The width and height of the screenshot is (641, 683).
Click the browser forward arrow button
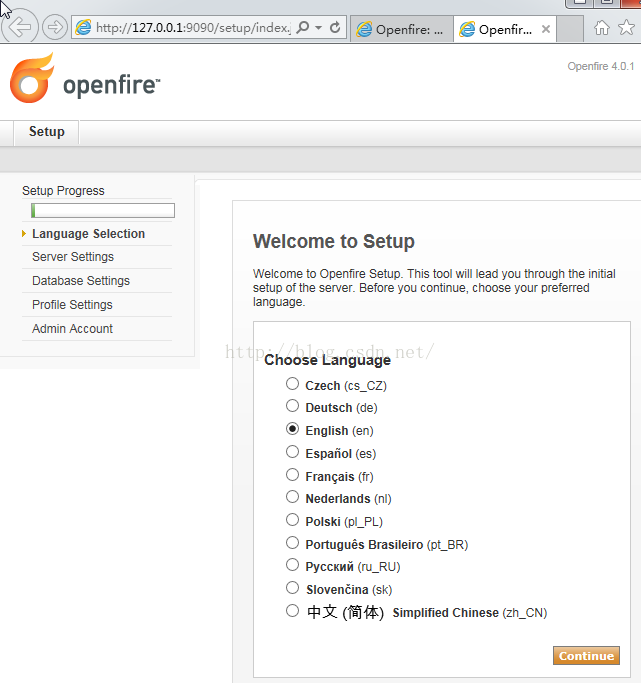(x=55, y=27)
